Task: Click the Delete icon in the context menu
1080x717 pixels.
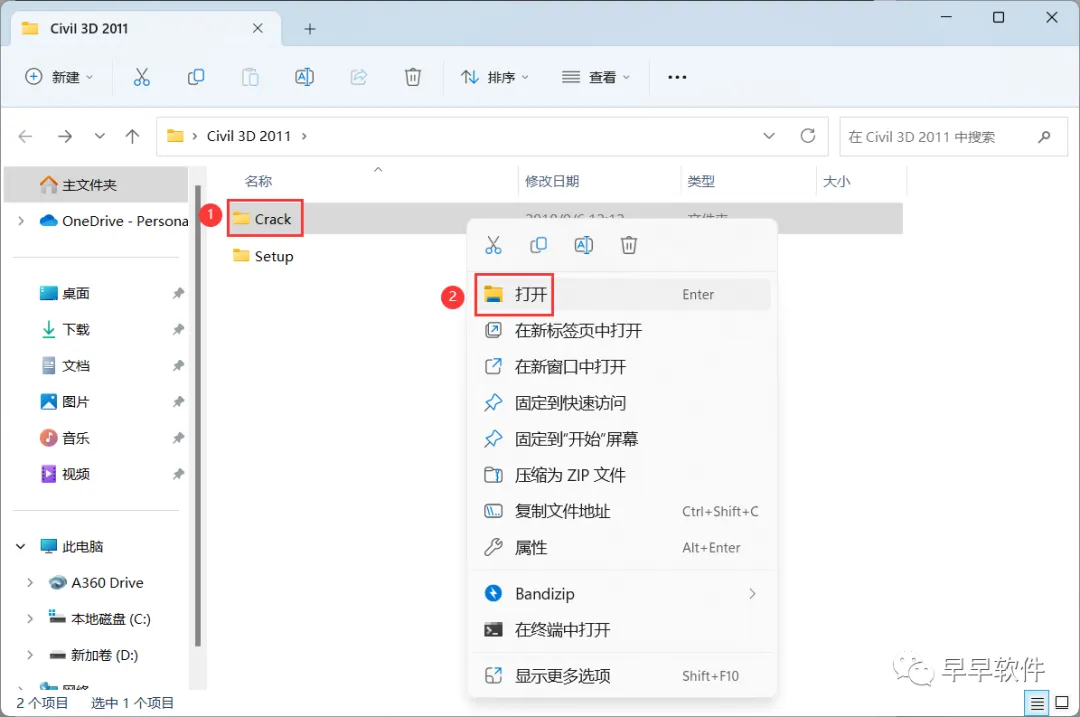Action: click(x=629, y=245)
